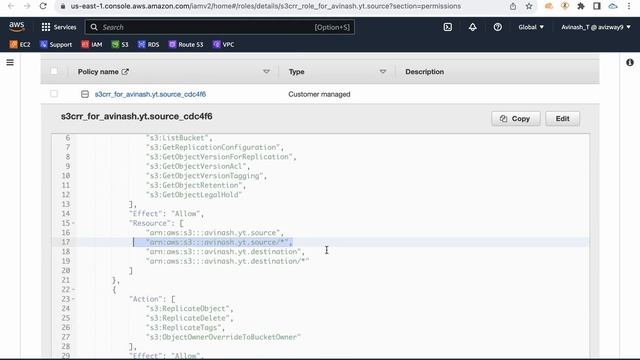
Task: Click the "s3:ObjectOwnerOverrideToBucketOwner" line
Action: click(x=223, y=337)
